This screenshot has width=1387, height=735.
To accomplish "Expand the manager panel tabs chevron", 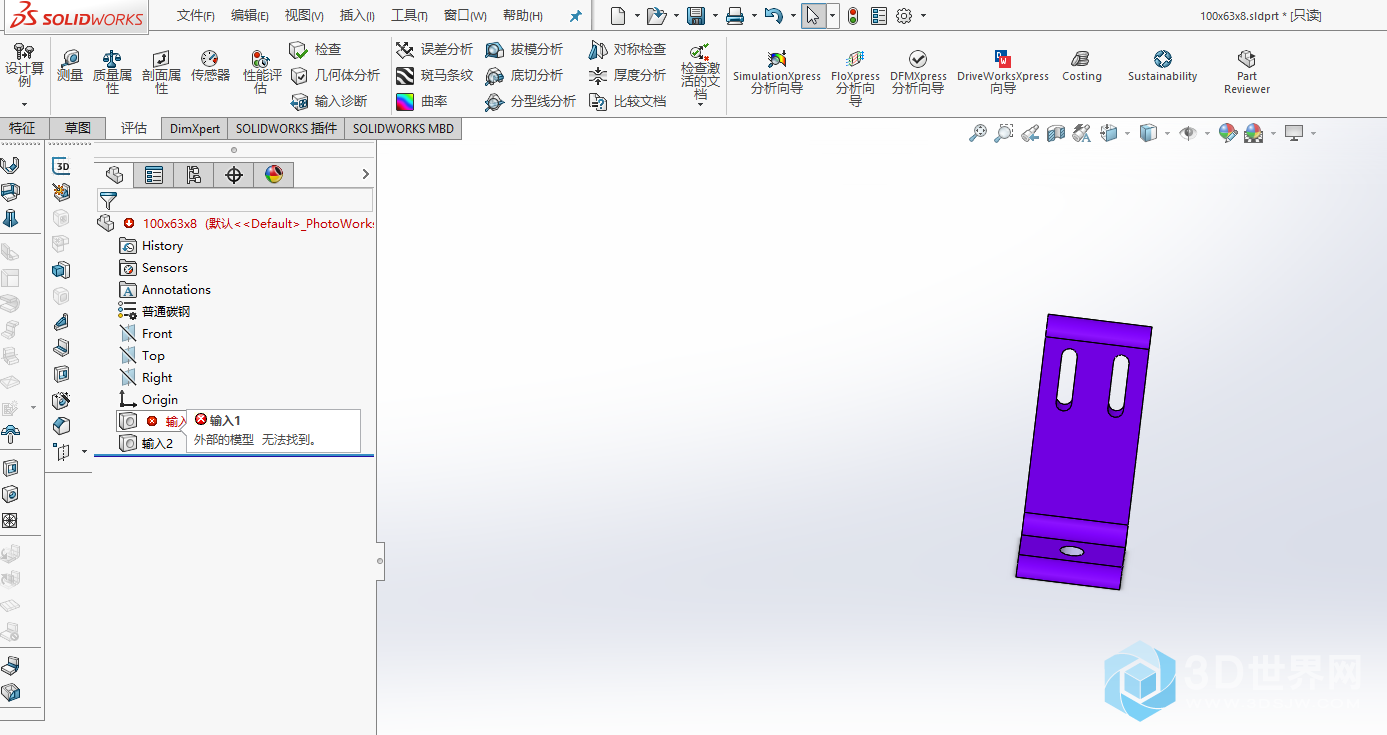I will [x=365, y=175].
